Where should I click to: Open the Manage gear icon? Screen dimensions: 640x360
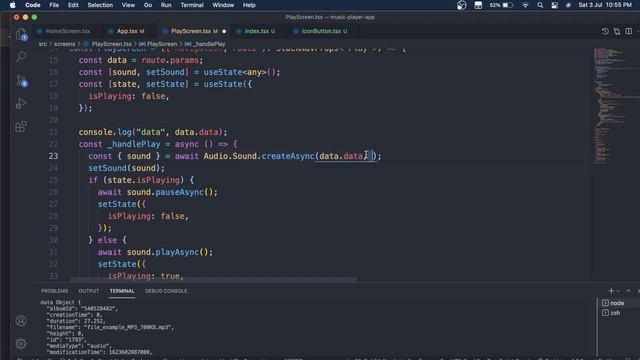21,344
